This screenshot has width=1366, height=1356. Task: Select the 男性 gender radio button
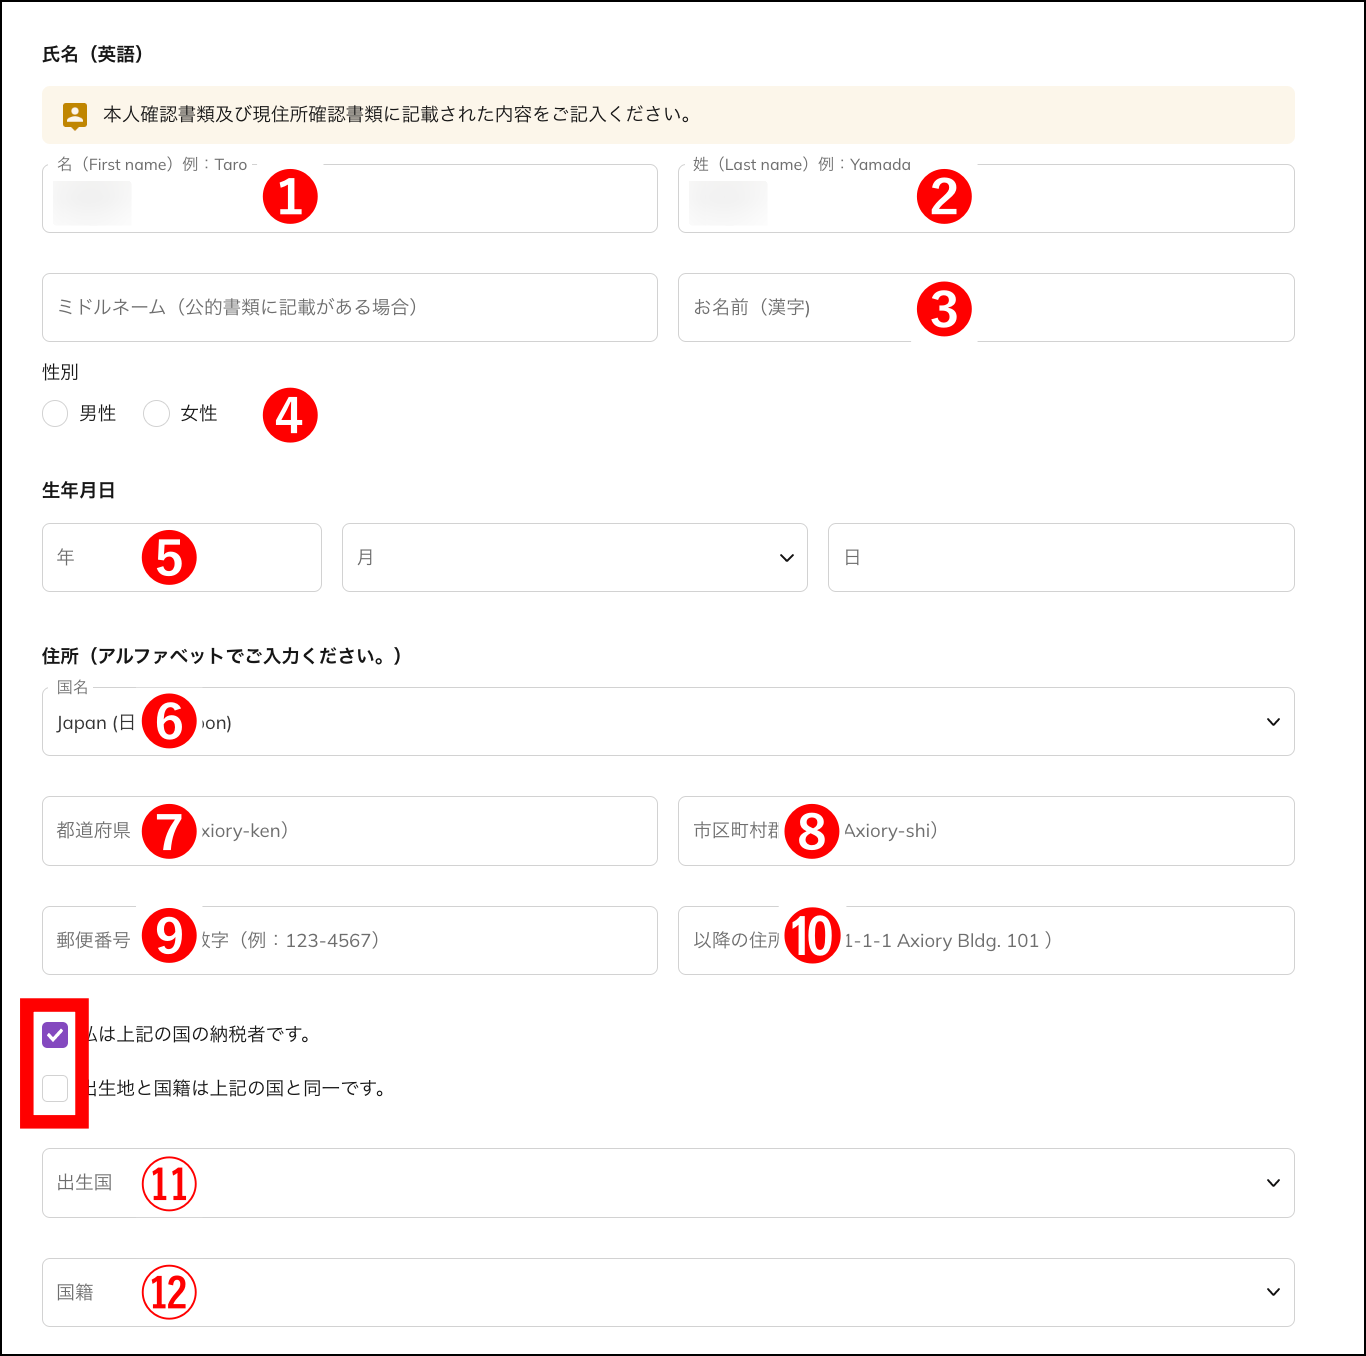[55, 413]
